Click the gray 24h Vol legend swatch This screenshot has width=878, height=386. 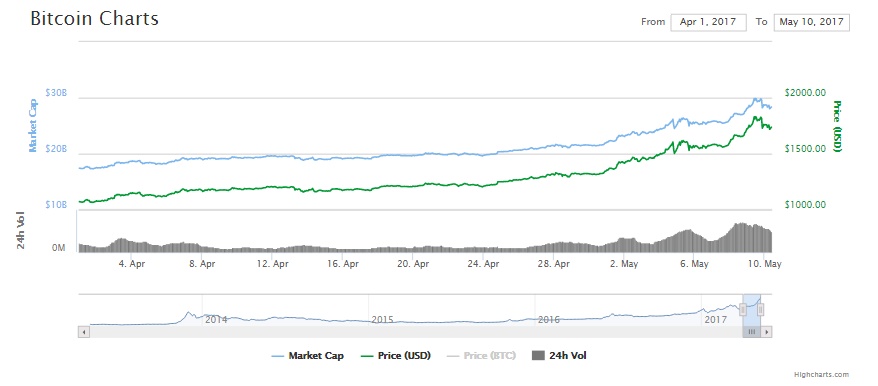(x=538, y=355)
